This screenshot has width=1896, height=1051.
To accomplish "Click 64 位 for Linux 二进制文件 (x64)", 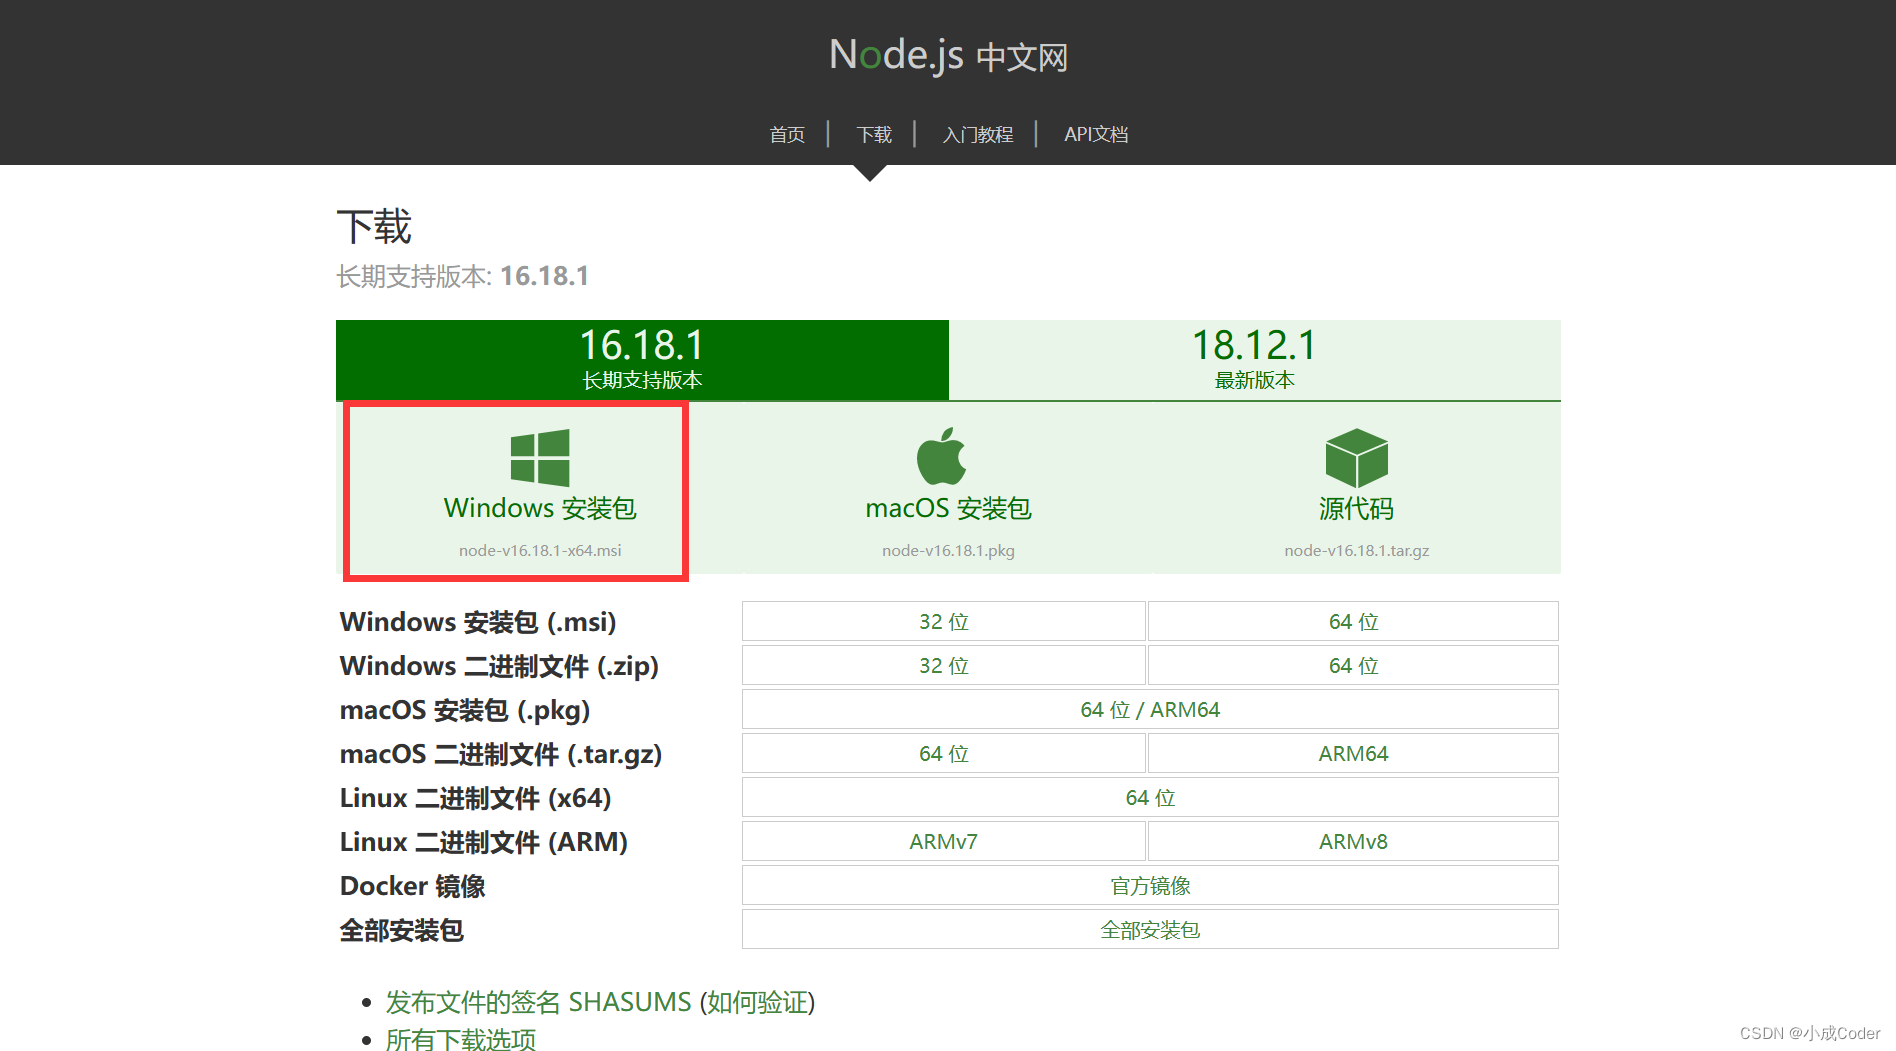I will 1150,797.
